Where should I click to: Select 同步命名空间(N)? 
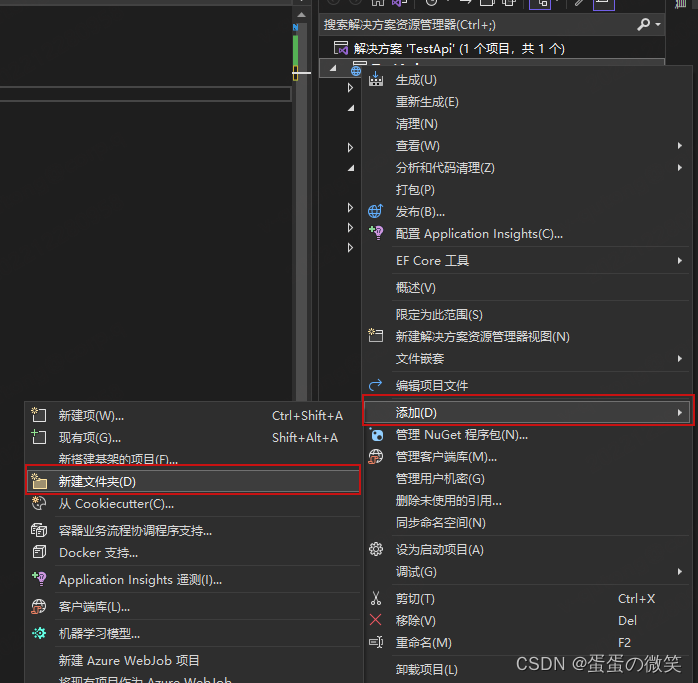point(440,523)
